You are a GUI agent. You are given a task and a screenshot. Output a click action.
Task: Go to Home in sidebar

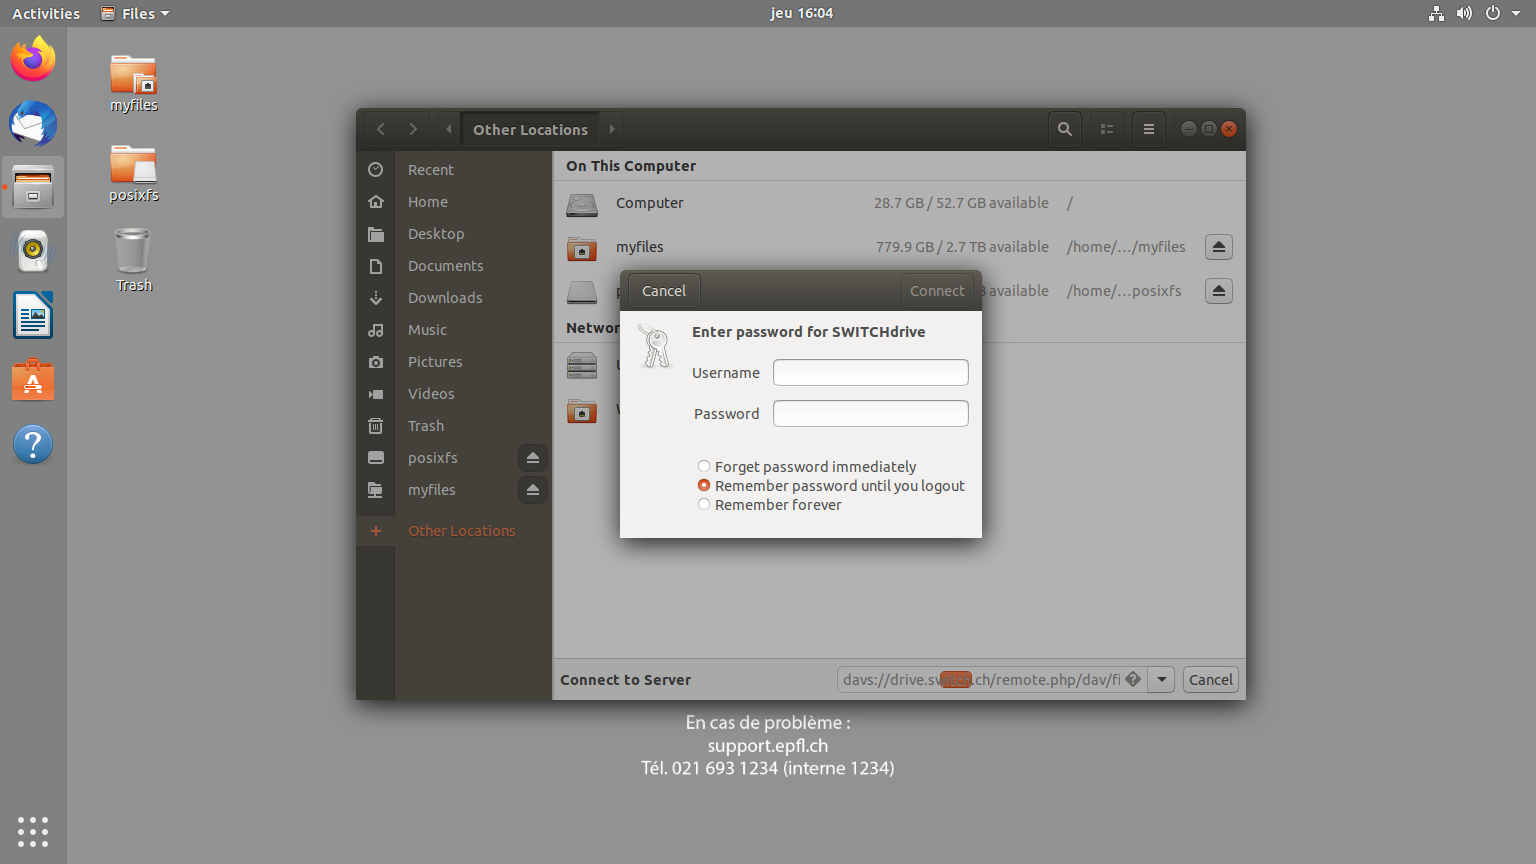(x=454, y=202)
